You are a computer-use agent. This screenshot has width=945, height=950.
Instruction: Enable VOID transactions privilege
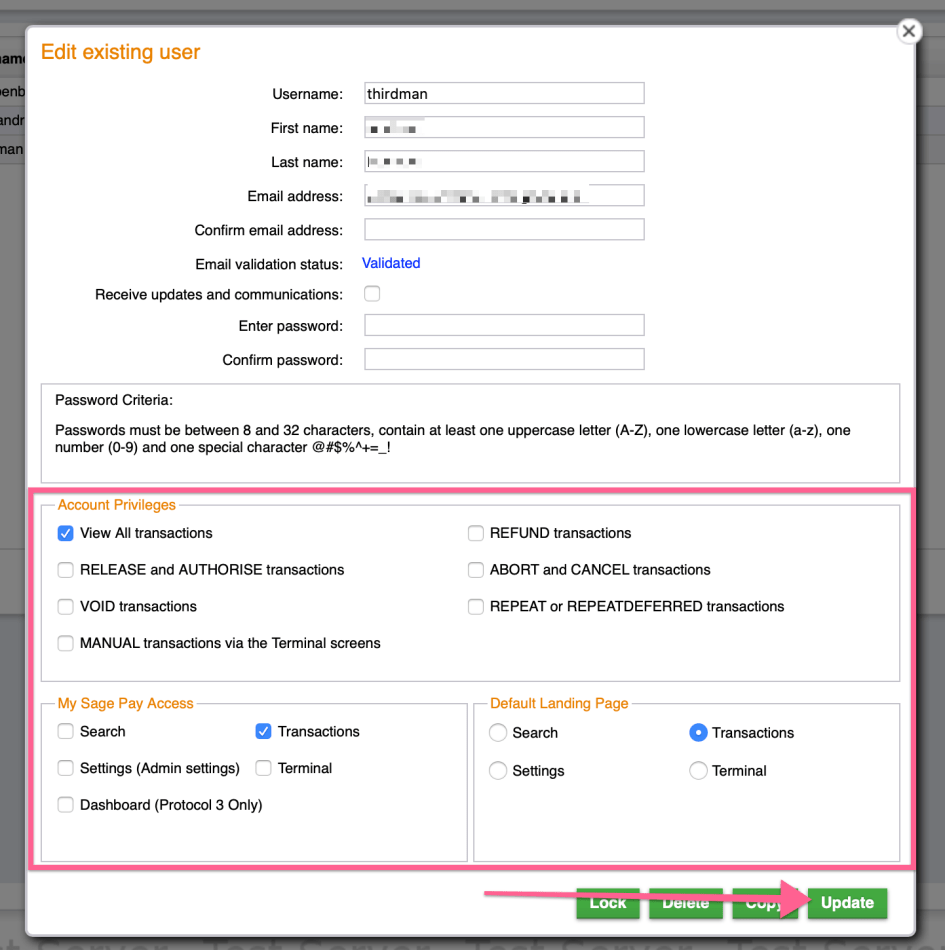point(65,606)
